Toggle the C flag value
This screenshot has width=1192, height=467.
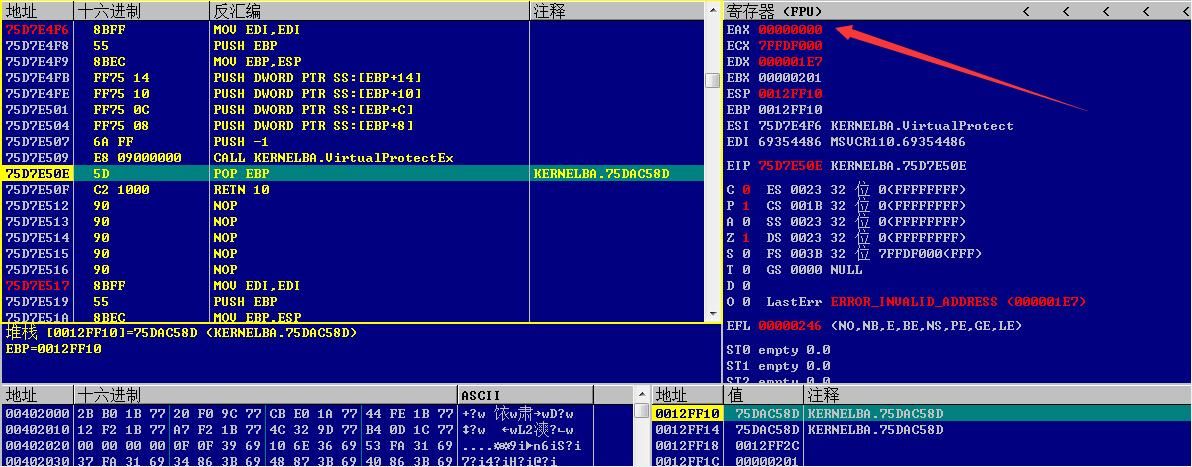tap(746, 189)
